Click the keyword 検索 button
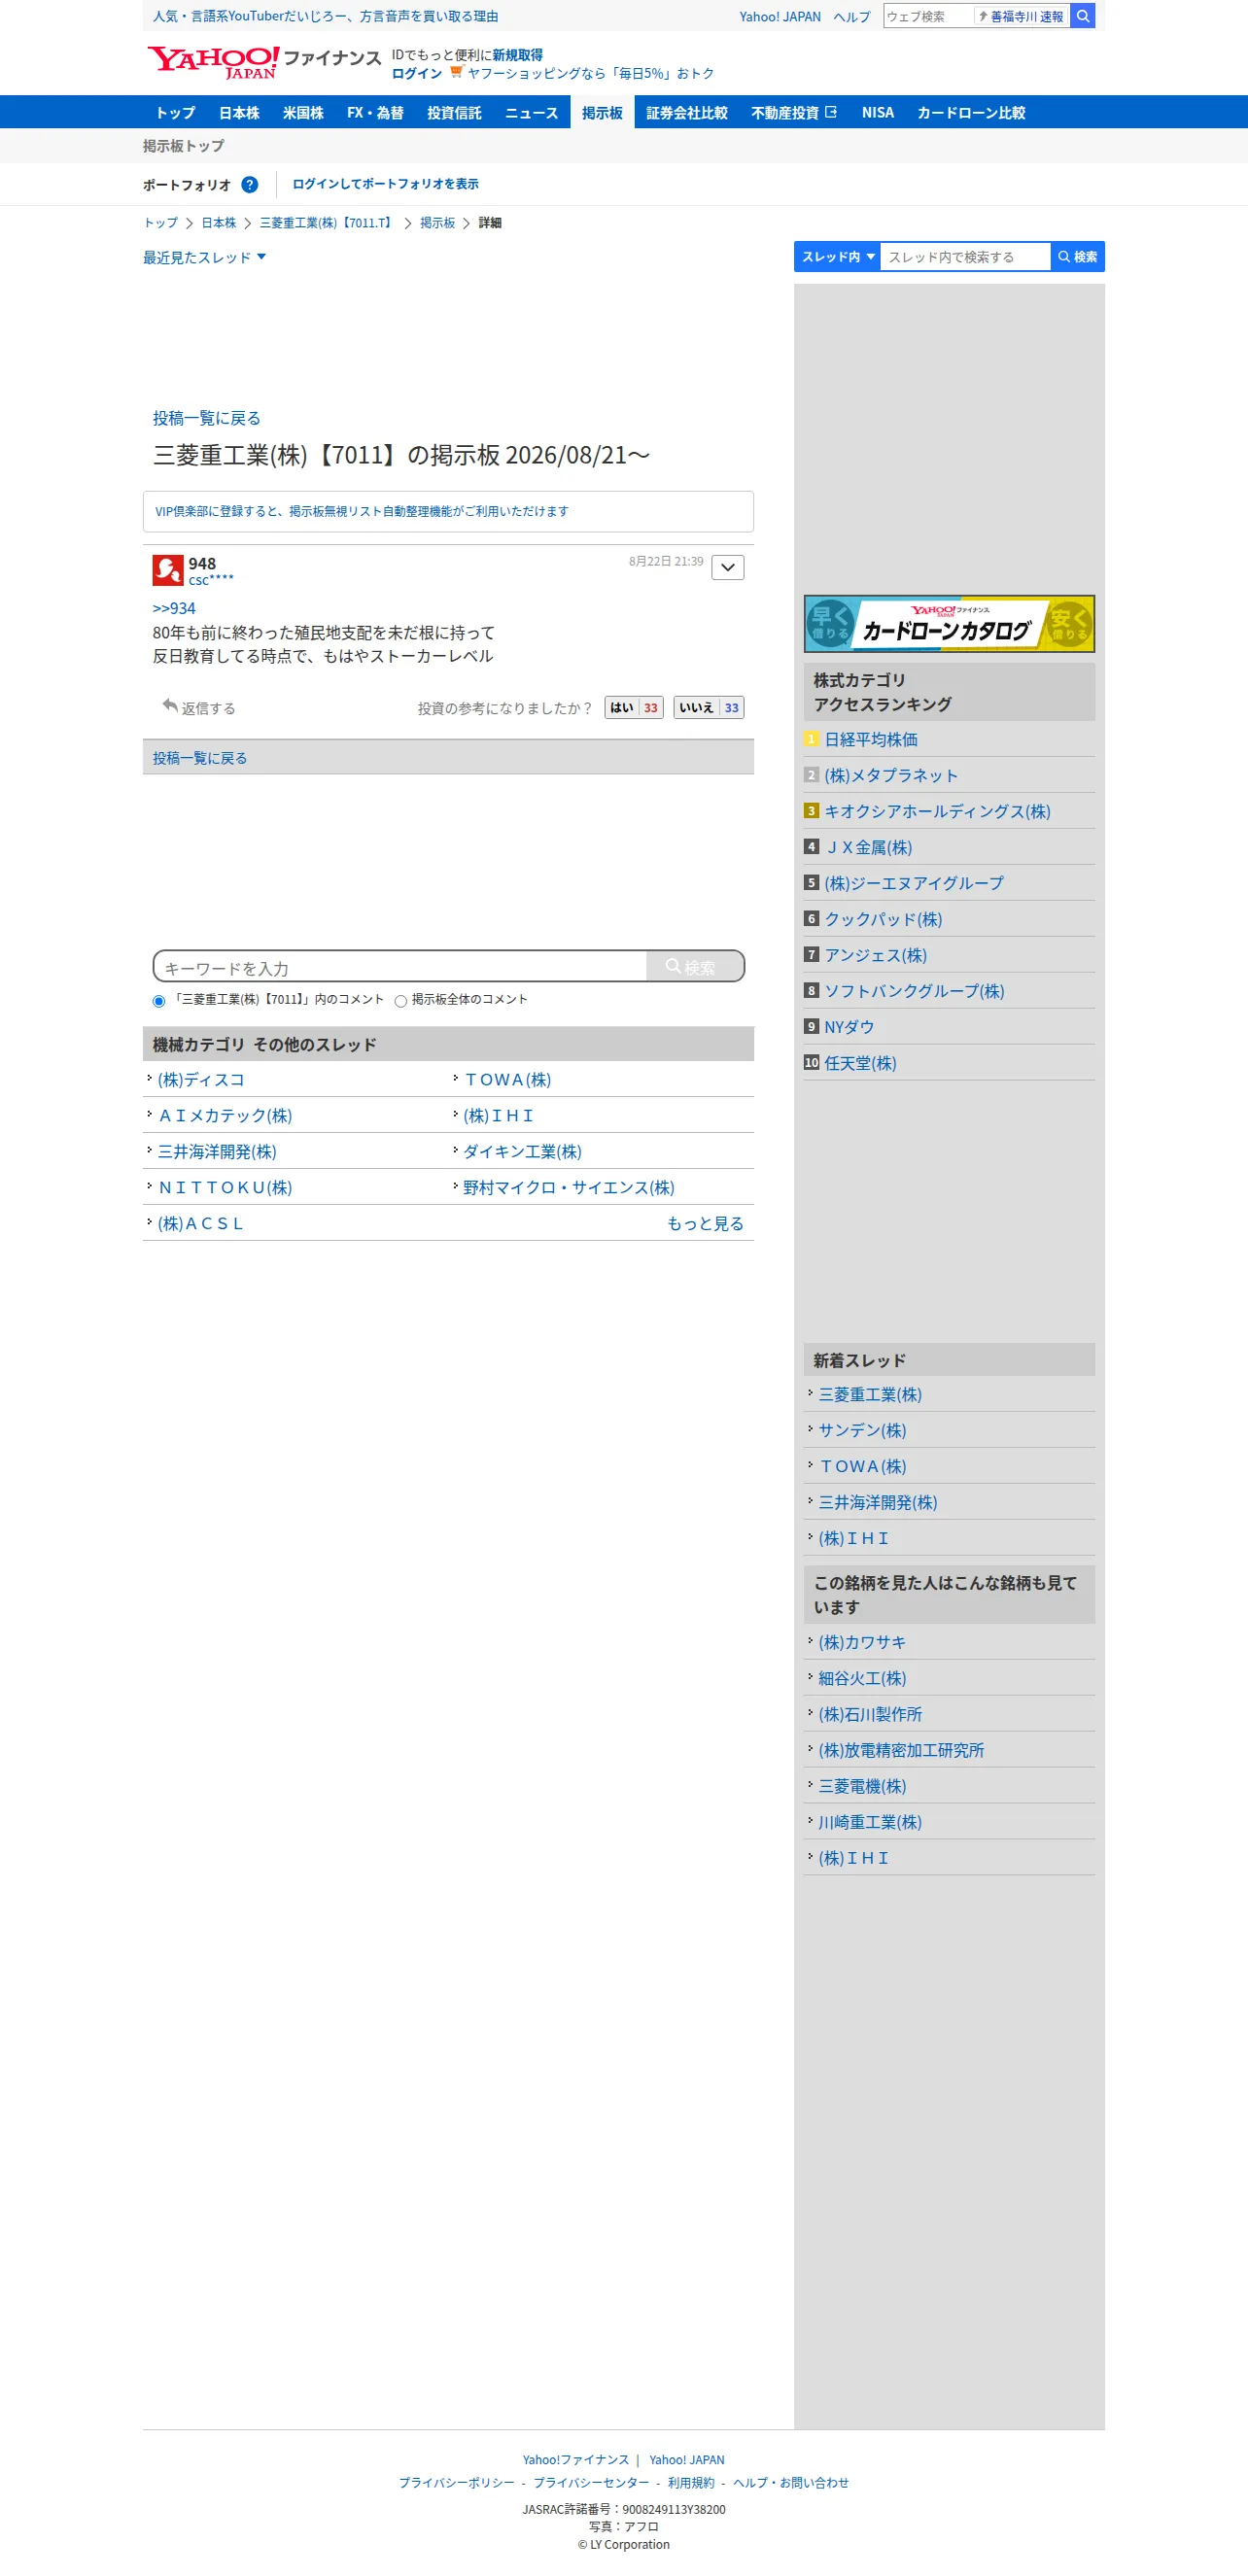 click(695, 966)
